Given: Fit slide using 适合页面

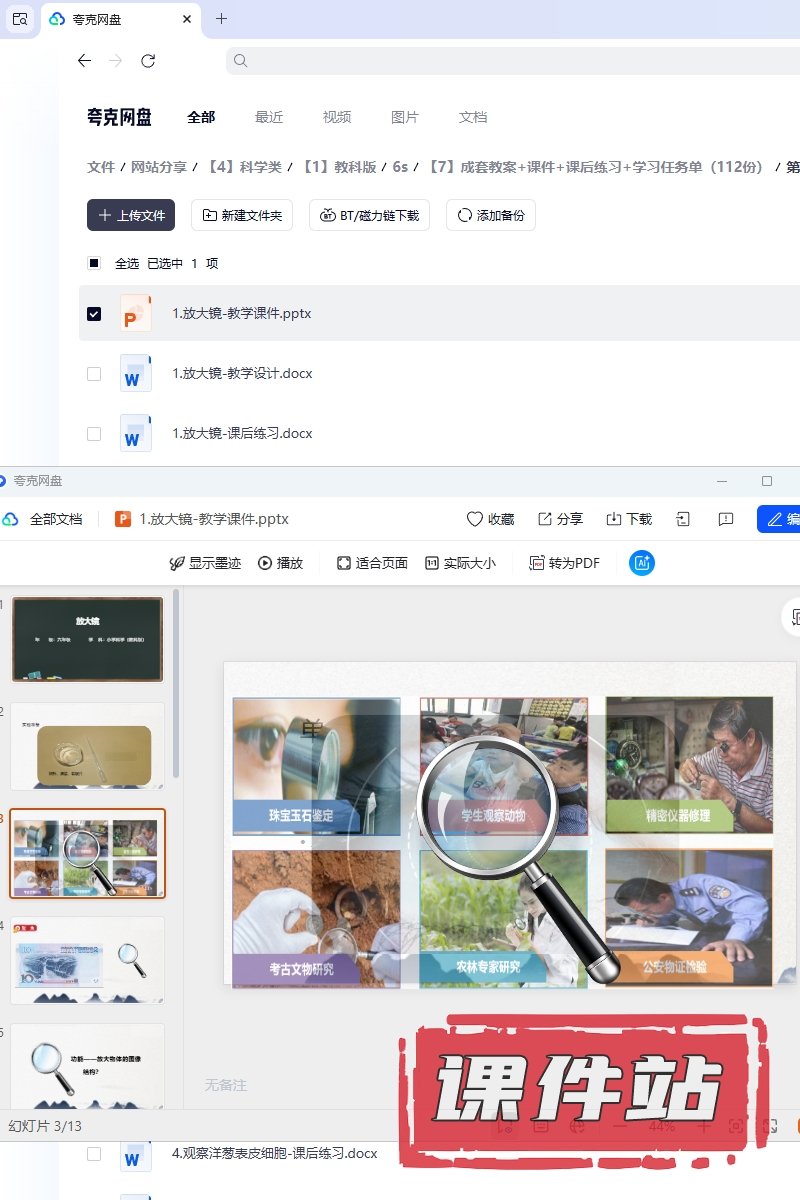Looking at the screenshot, I should [x=372, y=563].
